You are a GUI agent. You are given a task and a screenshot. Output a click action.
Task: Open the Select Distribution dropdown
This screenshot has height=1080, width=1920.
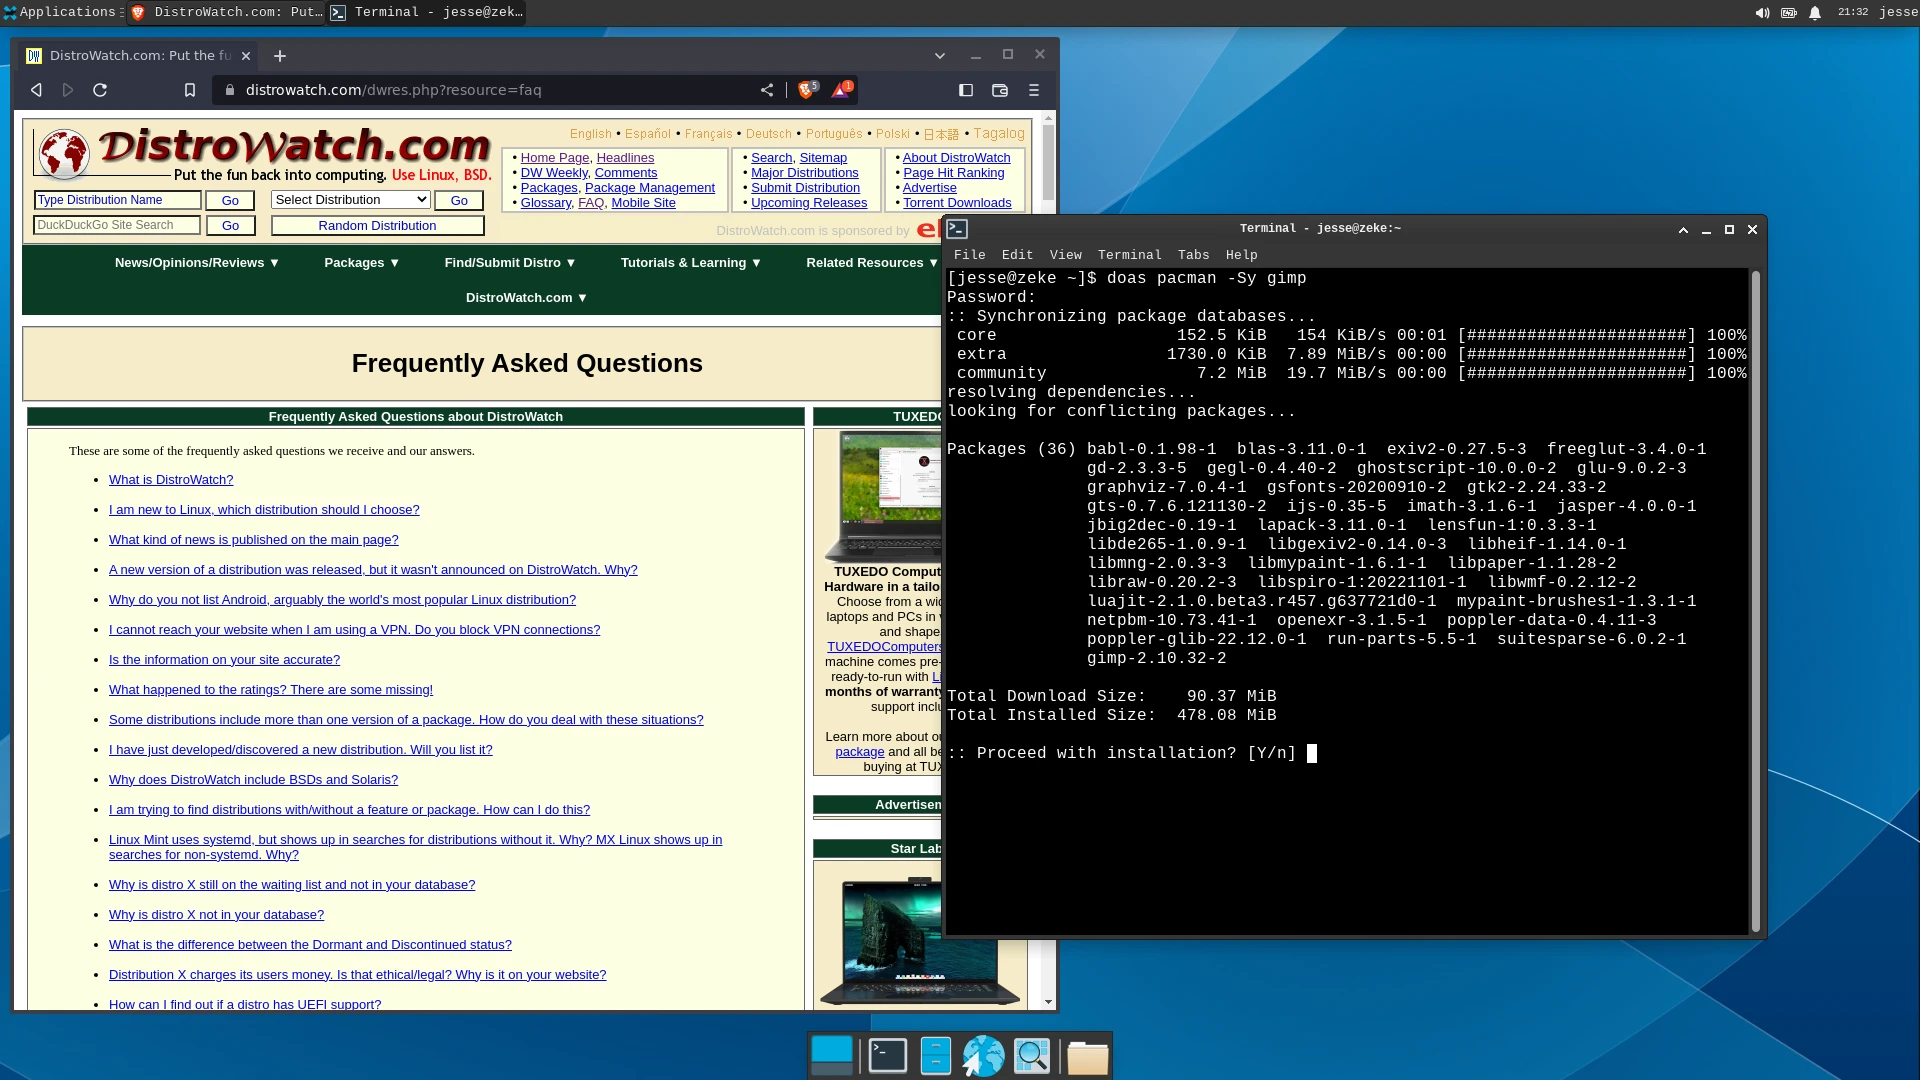coord(349,199)
